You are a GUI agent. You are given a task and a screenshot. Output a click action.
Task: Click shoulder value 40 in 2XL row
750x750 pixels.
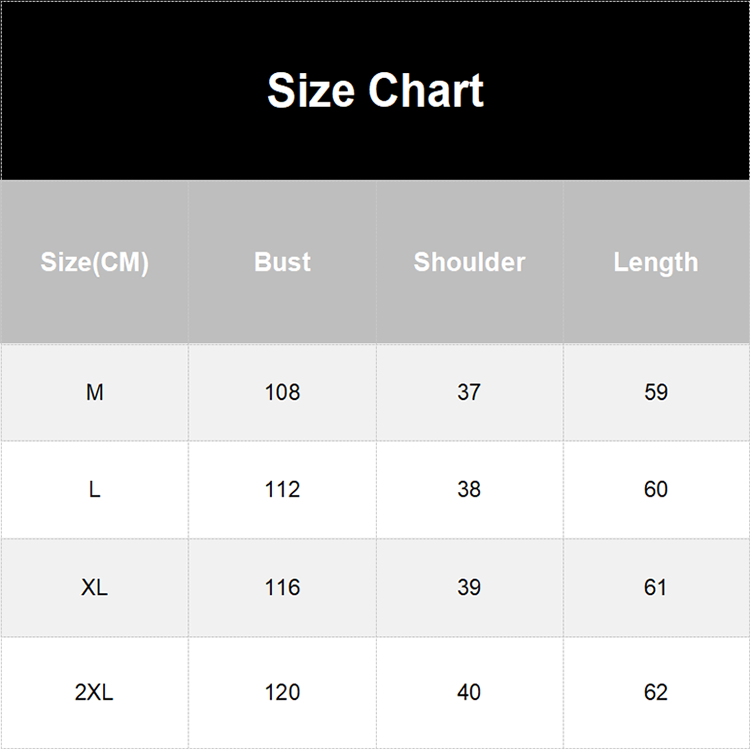pos(469,692)
